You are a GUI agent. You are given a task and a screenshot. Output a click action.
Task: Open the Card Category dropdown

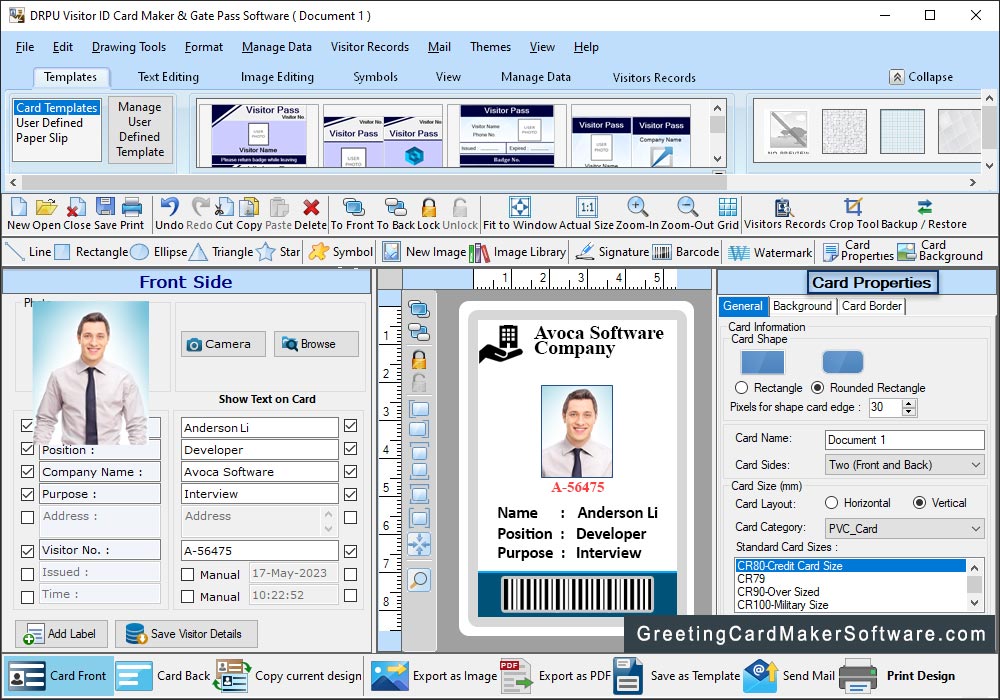tap(904, 529)
